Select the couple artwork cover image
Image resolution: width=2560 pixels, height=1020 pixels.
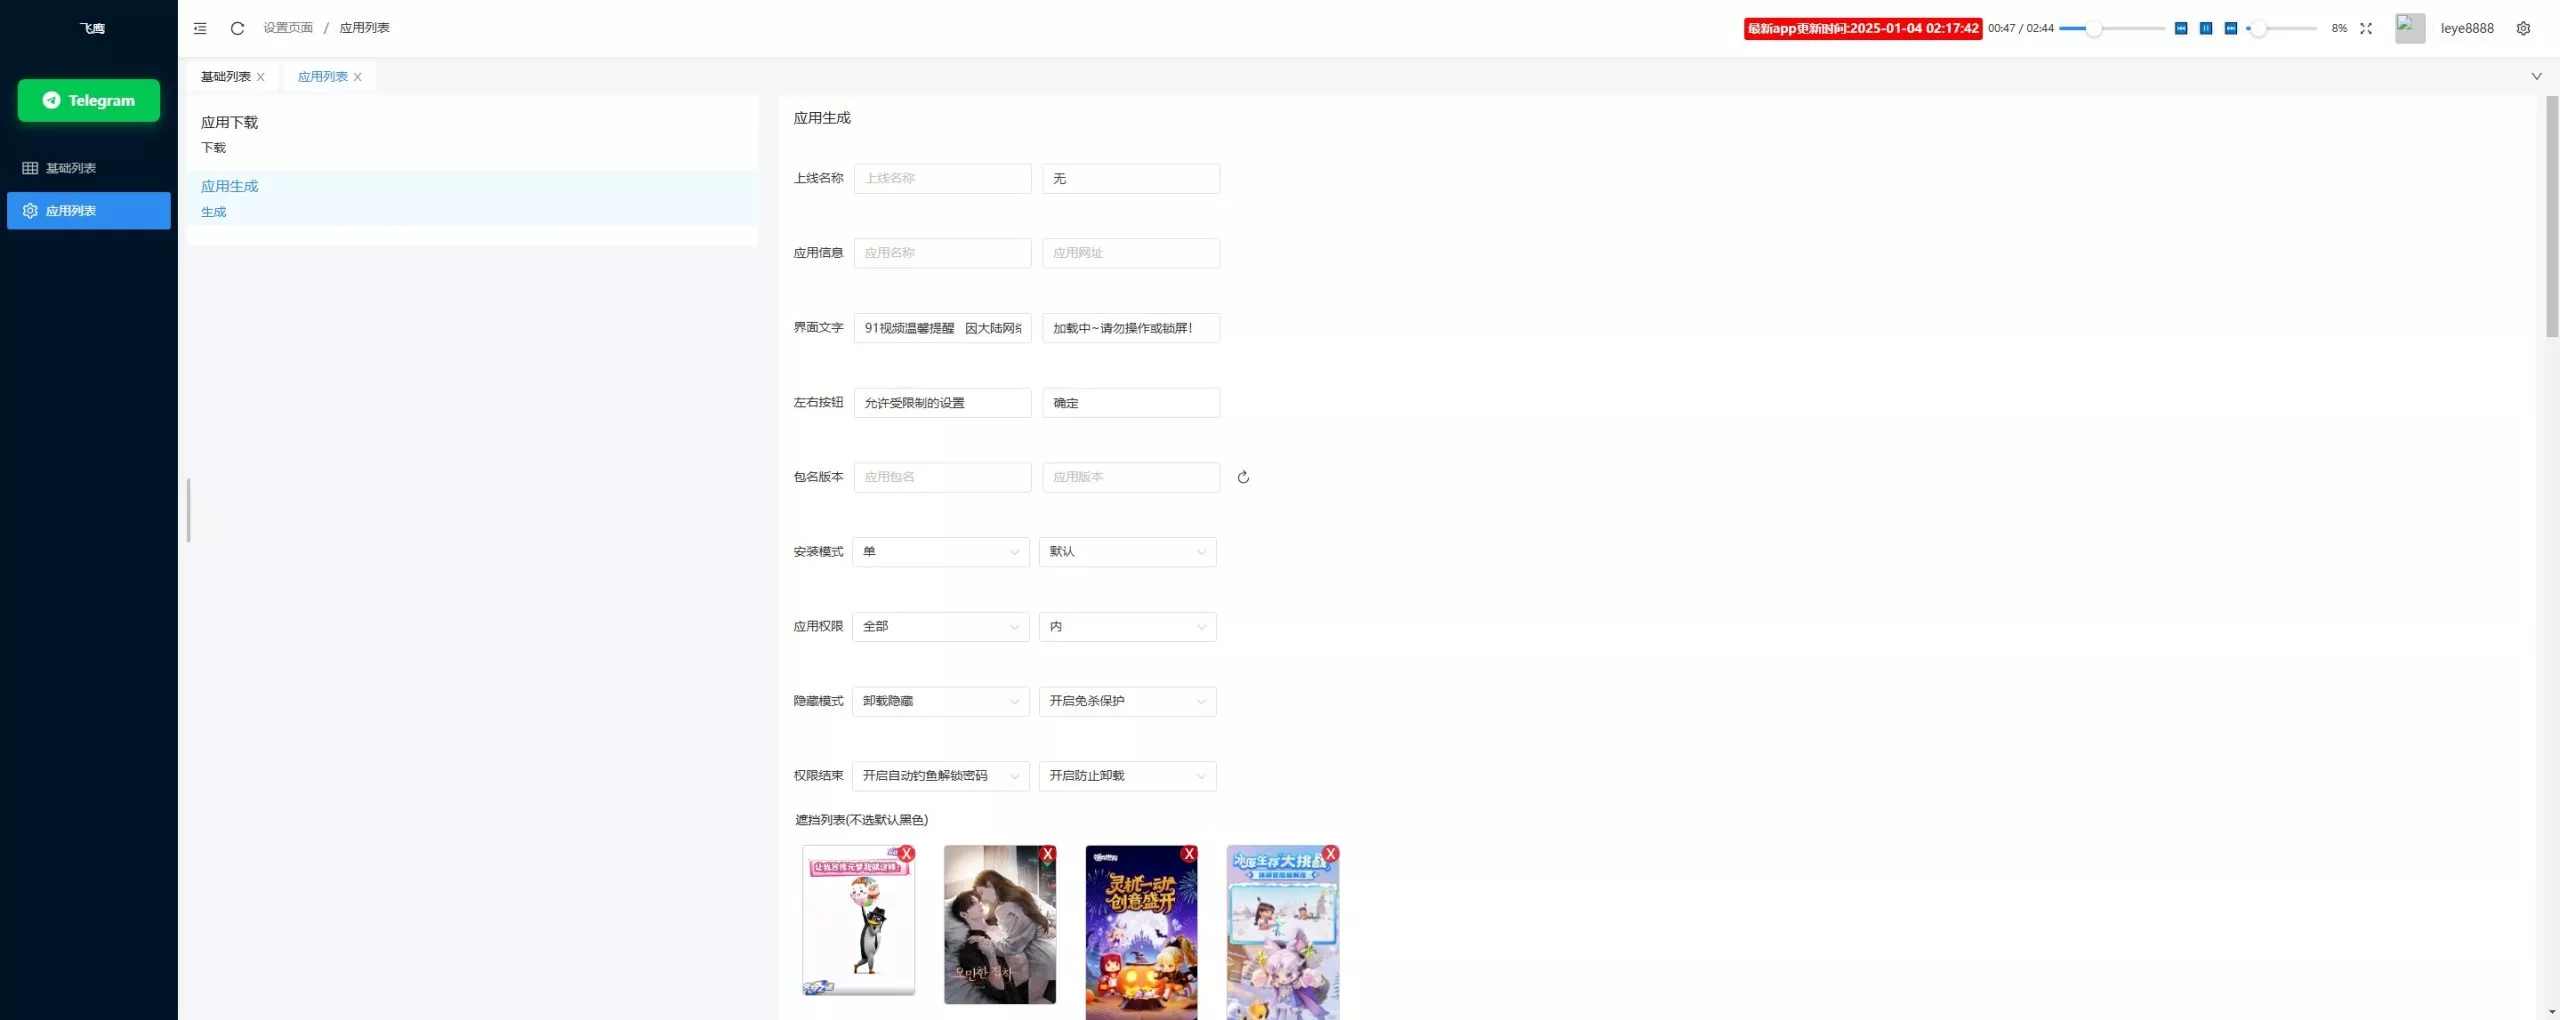pos(1000,925)
